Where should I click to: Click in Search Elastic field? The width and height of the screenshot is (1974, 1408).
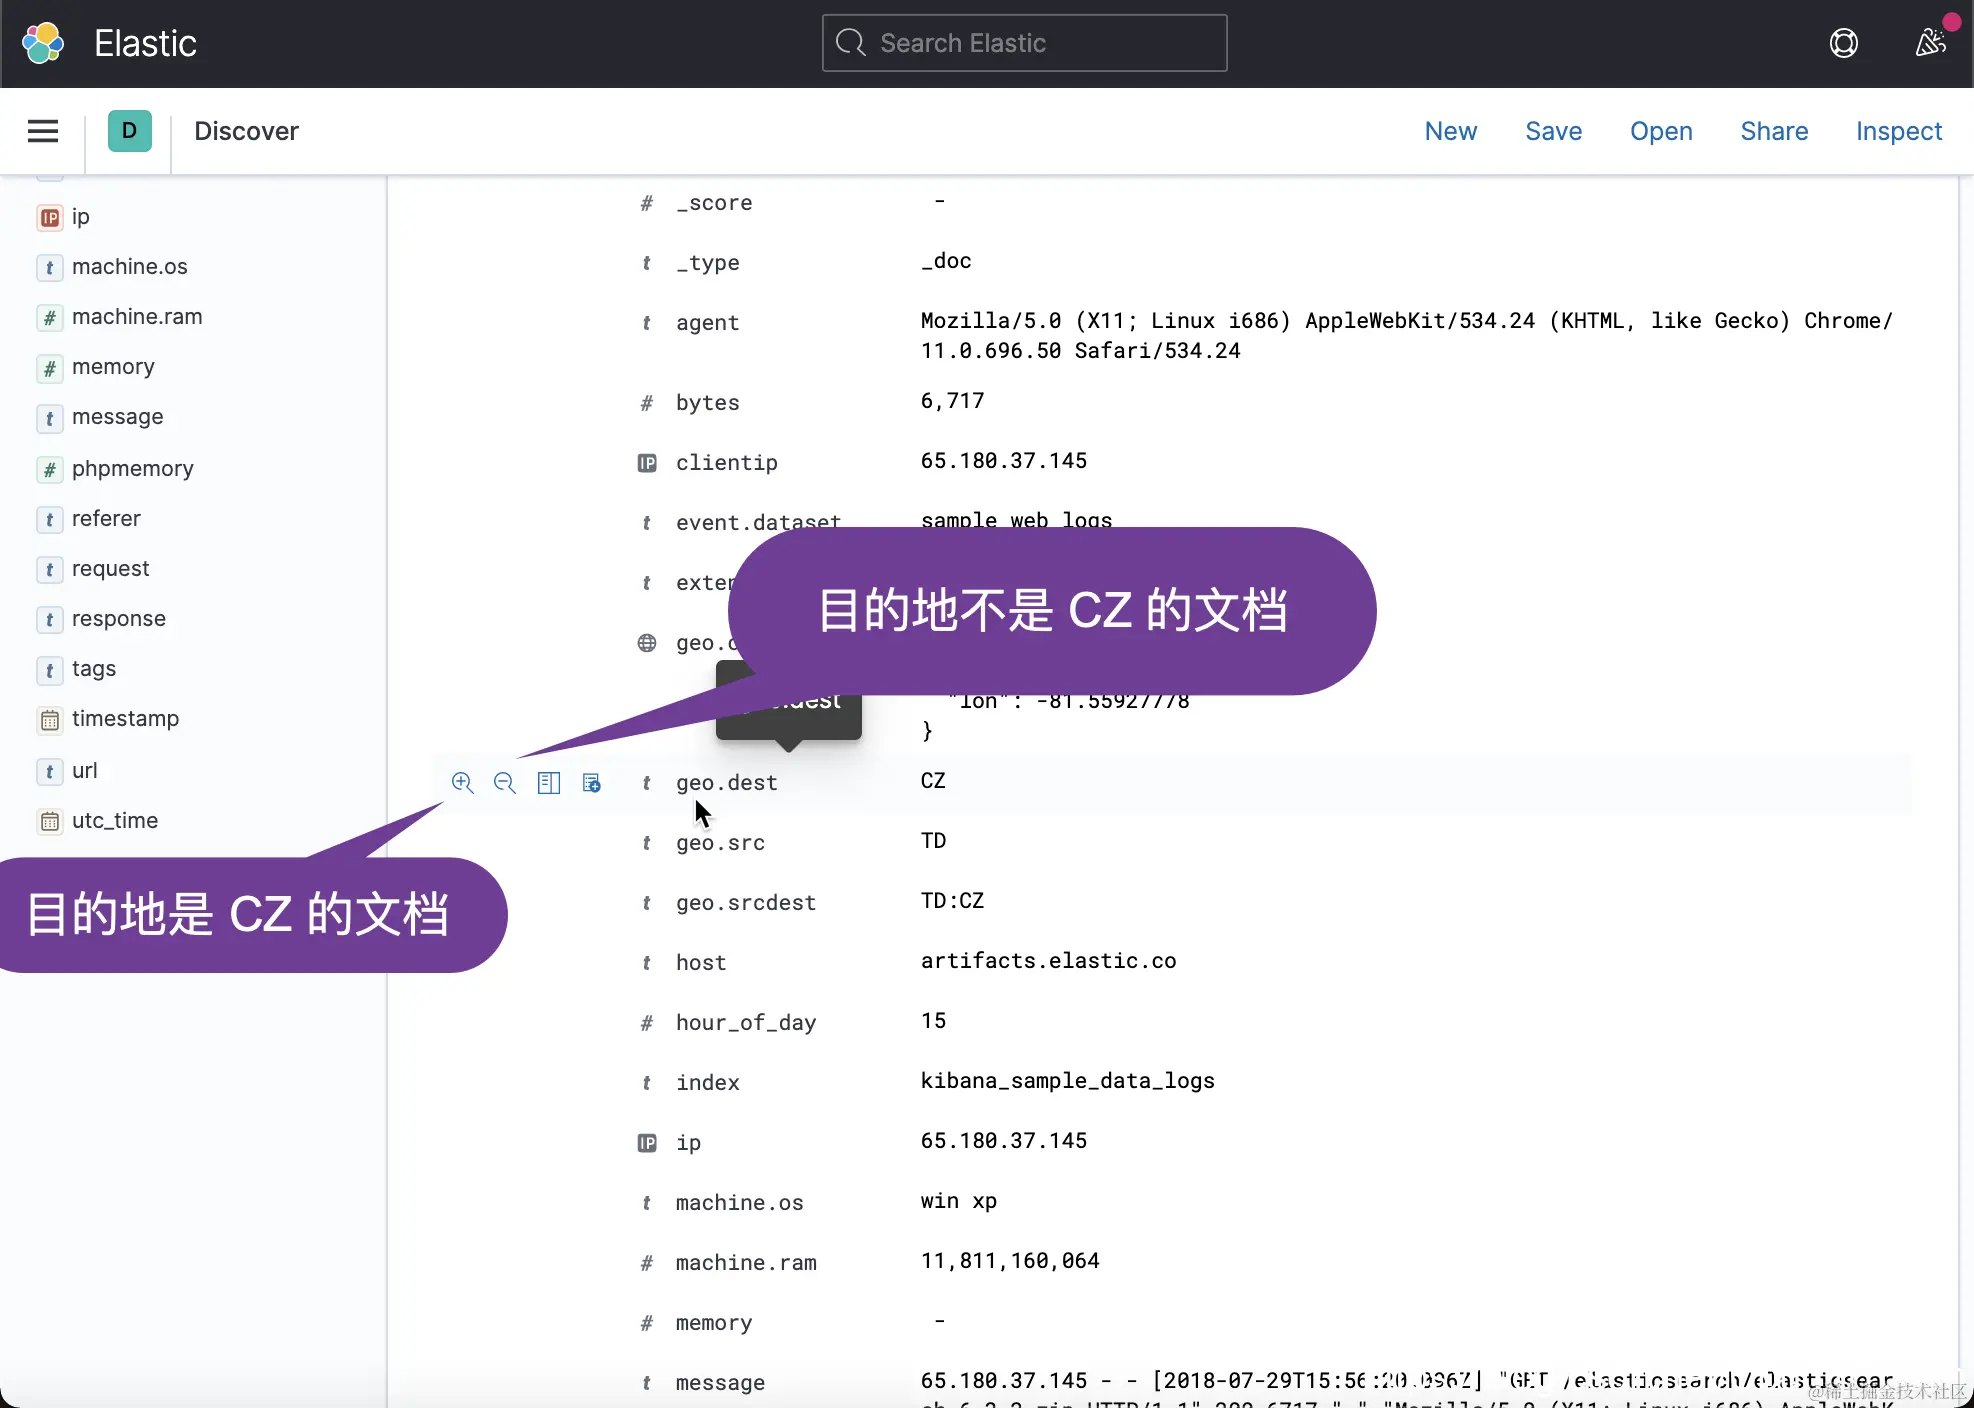pyautogui.click(x=1024, y=43)
